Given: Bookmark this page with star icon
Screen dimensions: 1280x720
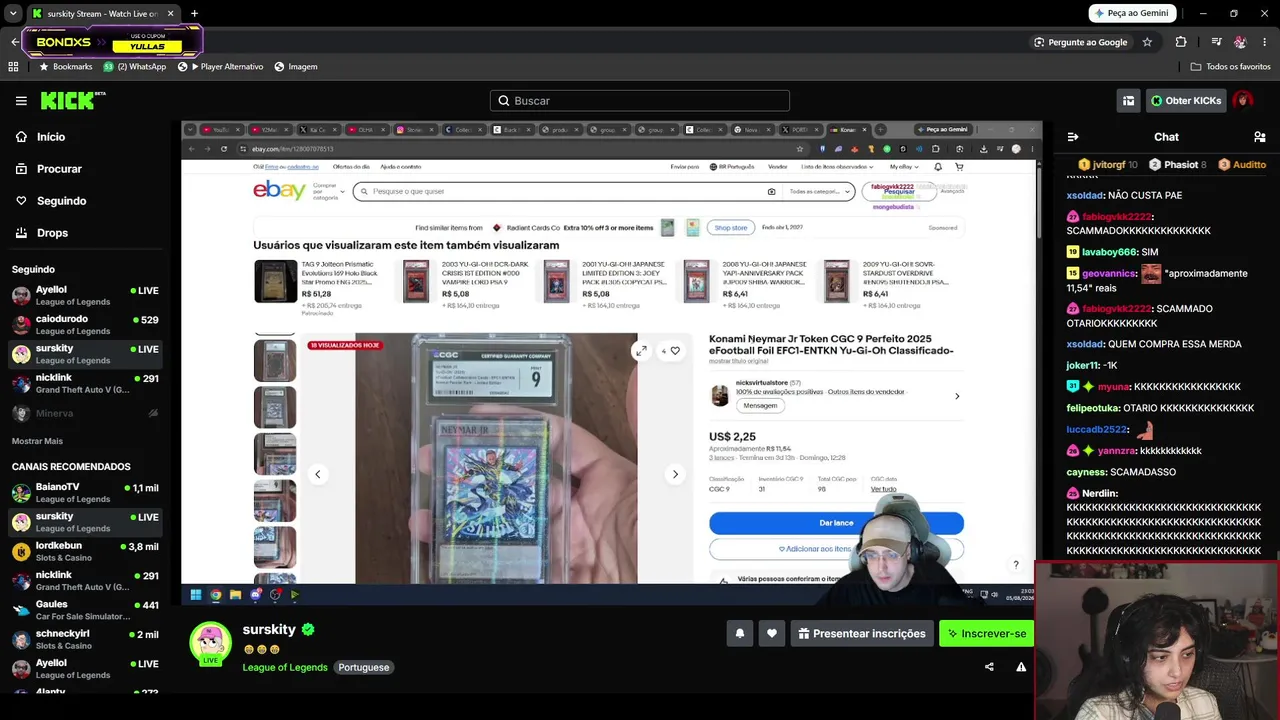Looking at the screenshot, I should click(1147, 42).
